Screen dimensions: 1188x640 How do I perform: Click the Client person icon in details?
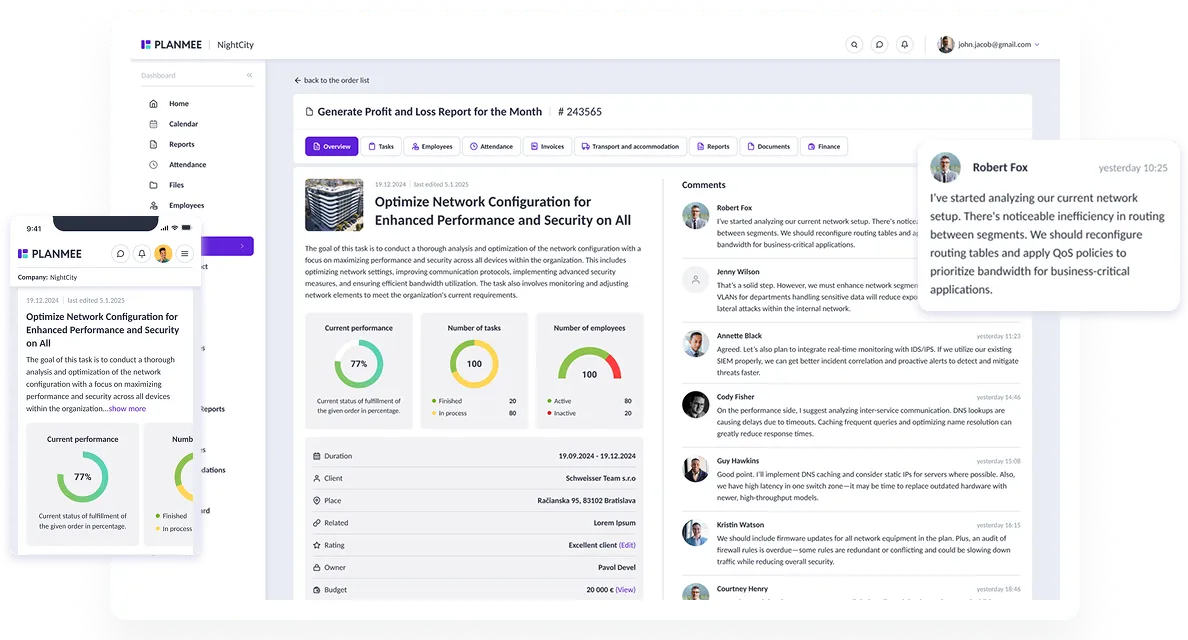coord(317,479)
